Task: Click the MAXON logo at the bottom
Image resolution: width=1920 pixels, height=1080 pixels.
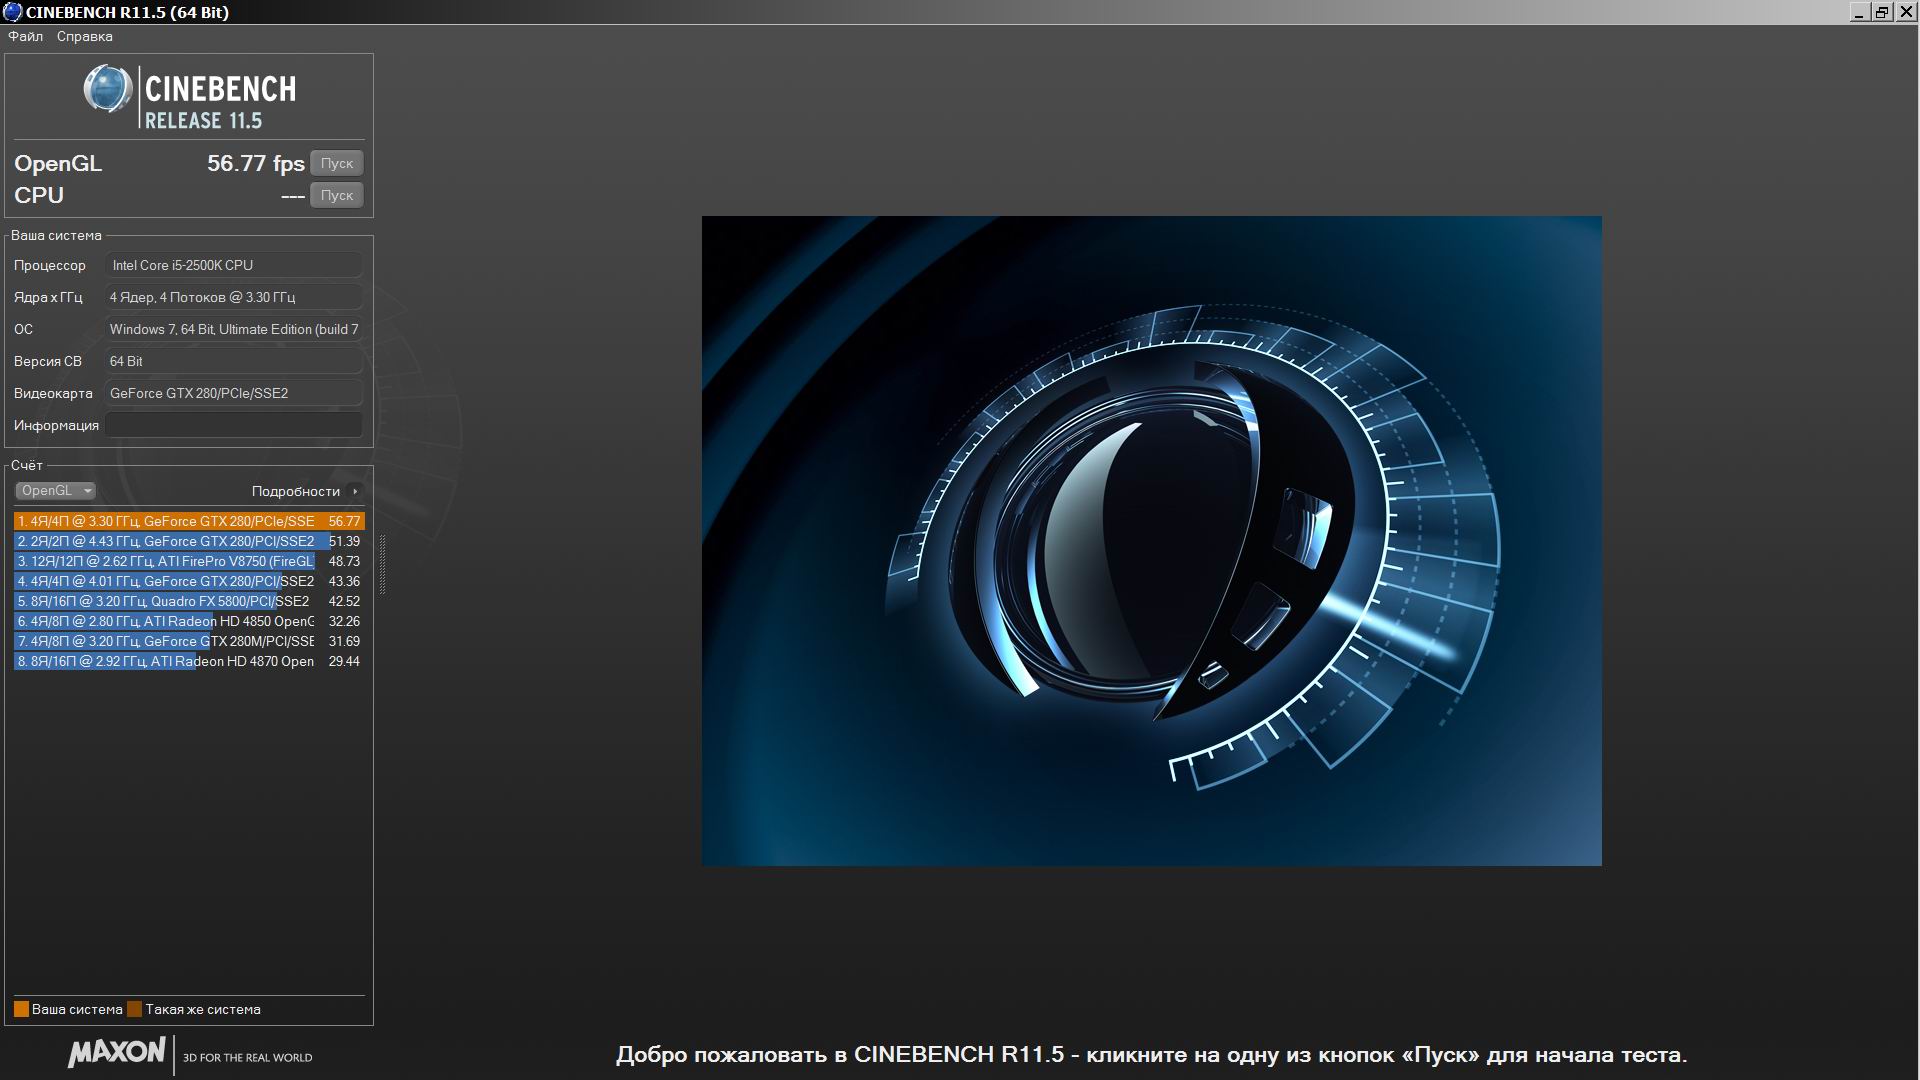Action: pos(117,1053)
